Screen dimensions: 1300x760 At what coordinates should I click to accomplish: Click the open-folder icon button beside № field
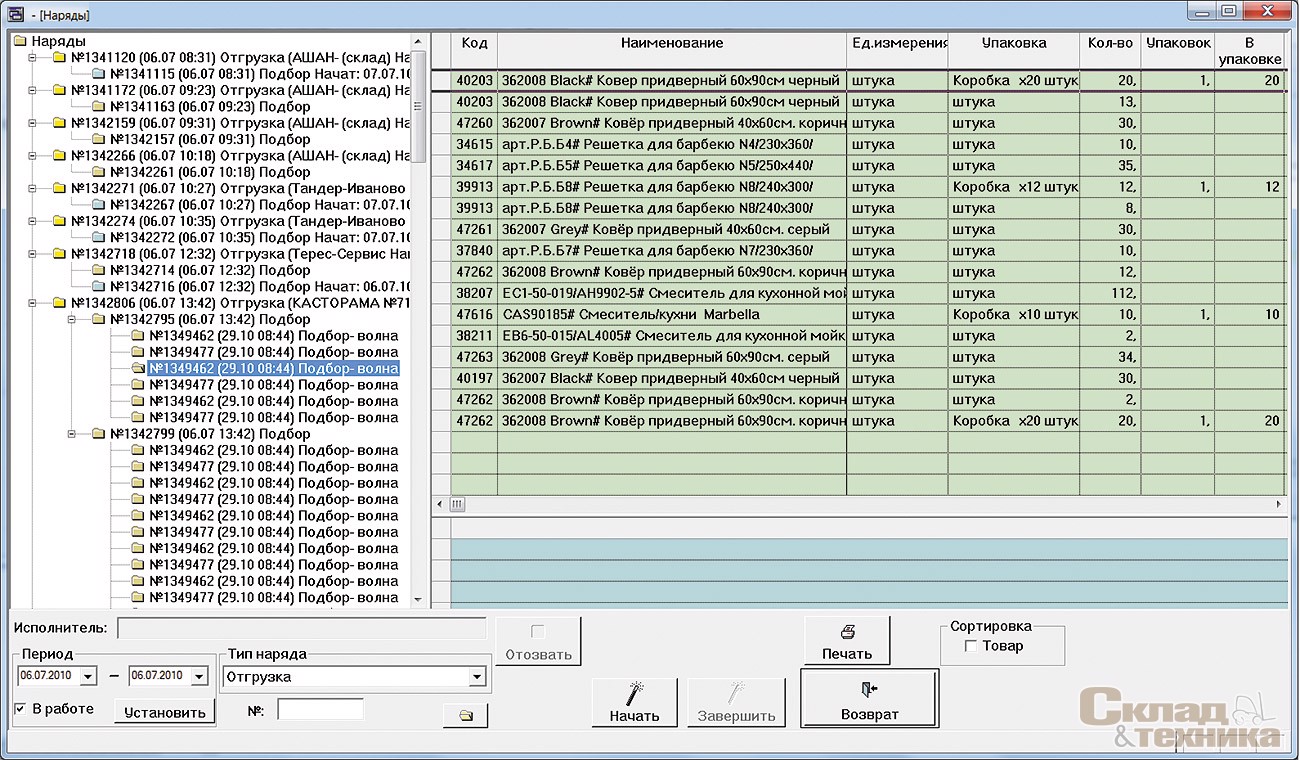pos(466,715)
